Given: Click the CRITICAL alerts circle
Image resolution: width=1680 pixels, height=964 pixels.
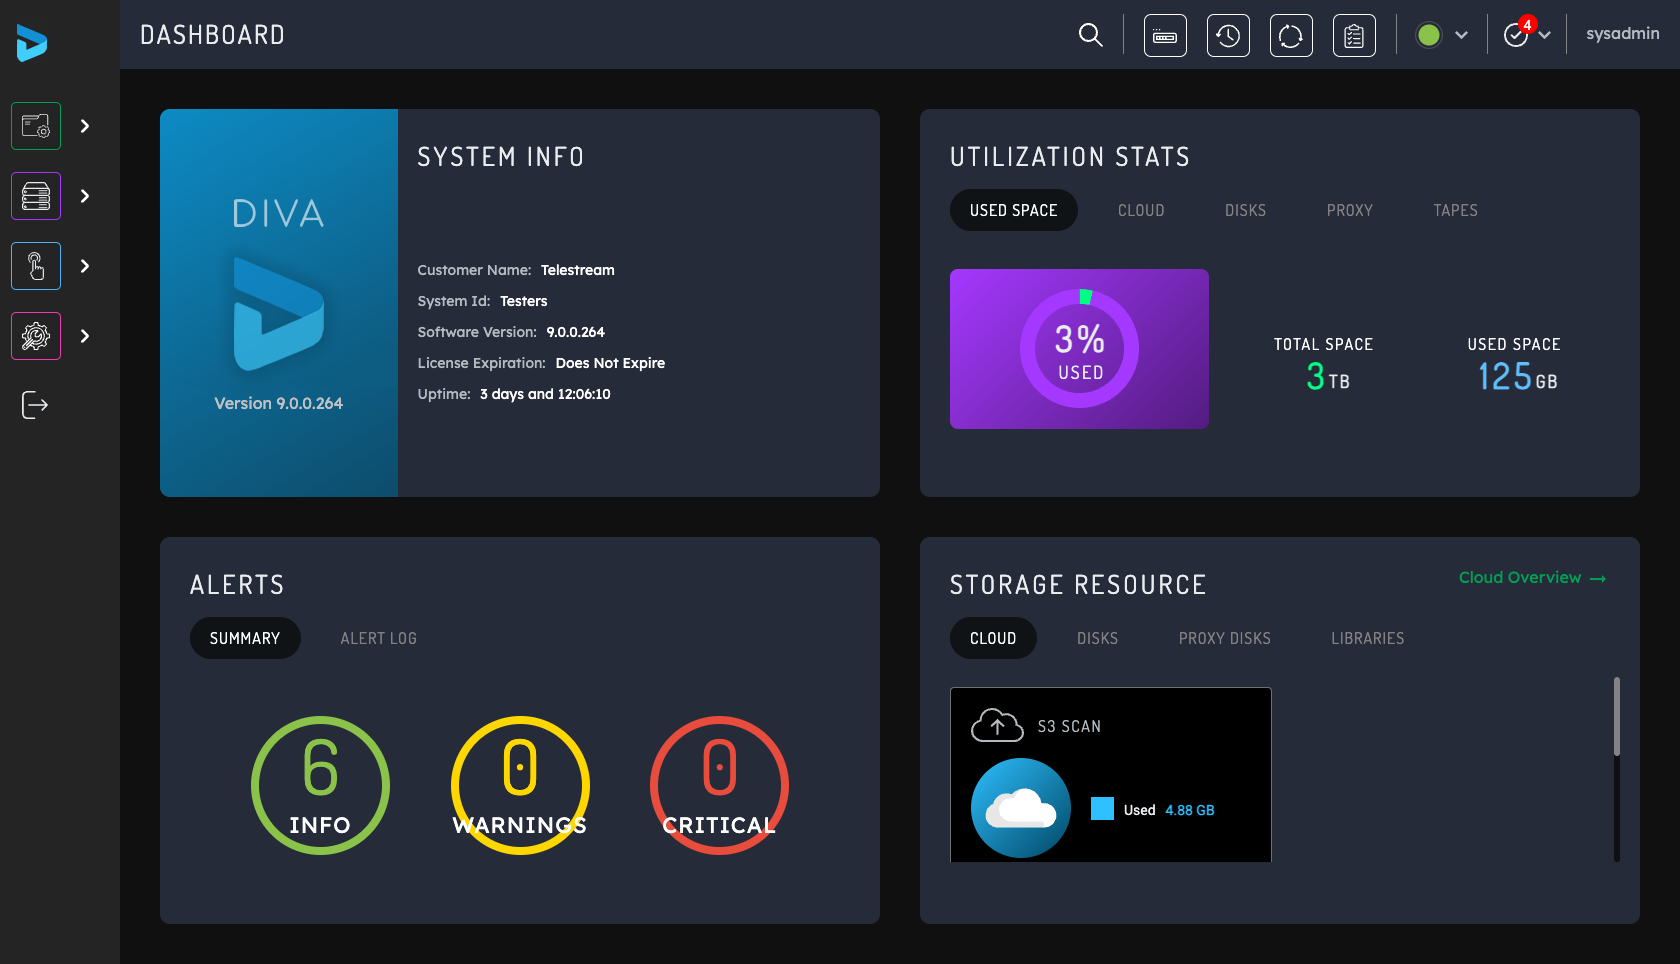Looking at the screenshot, I should click(720, 785).
